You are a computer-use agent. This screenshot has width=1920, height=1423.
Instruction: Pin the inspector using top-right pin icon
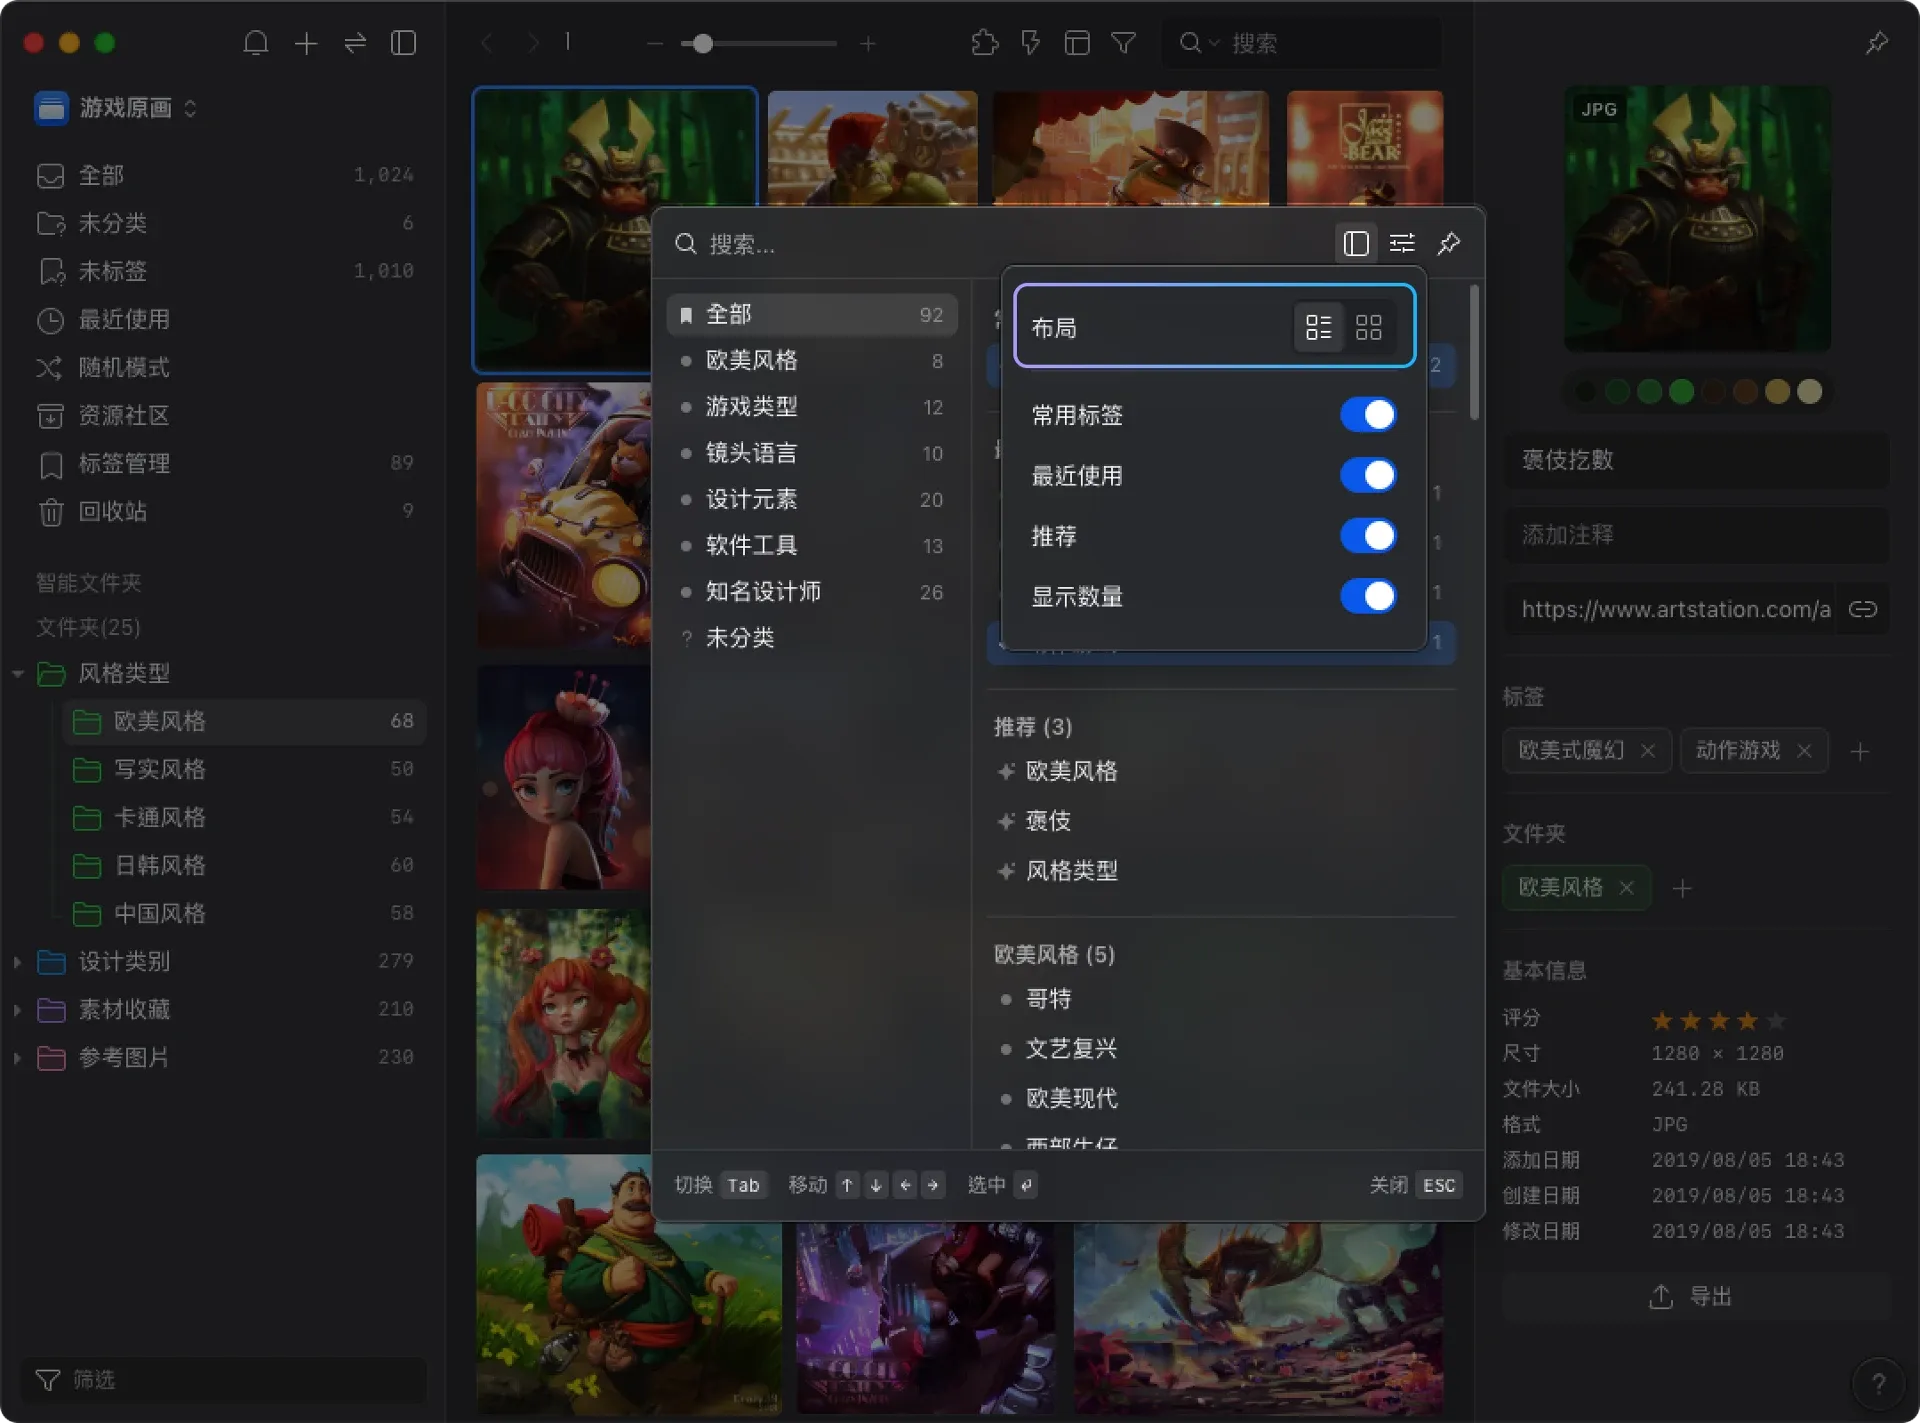click(x=1876, y=43)
